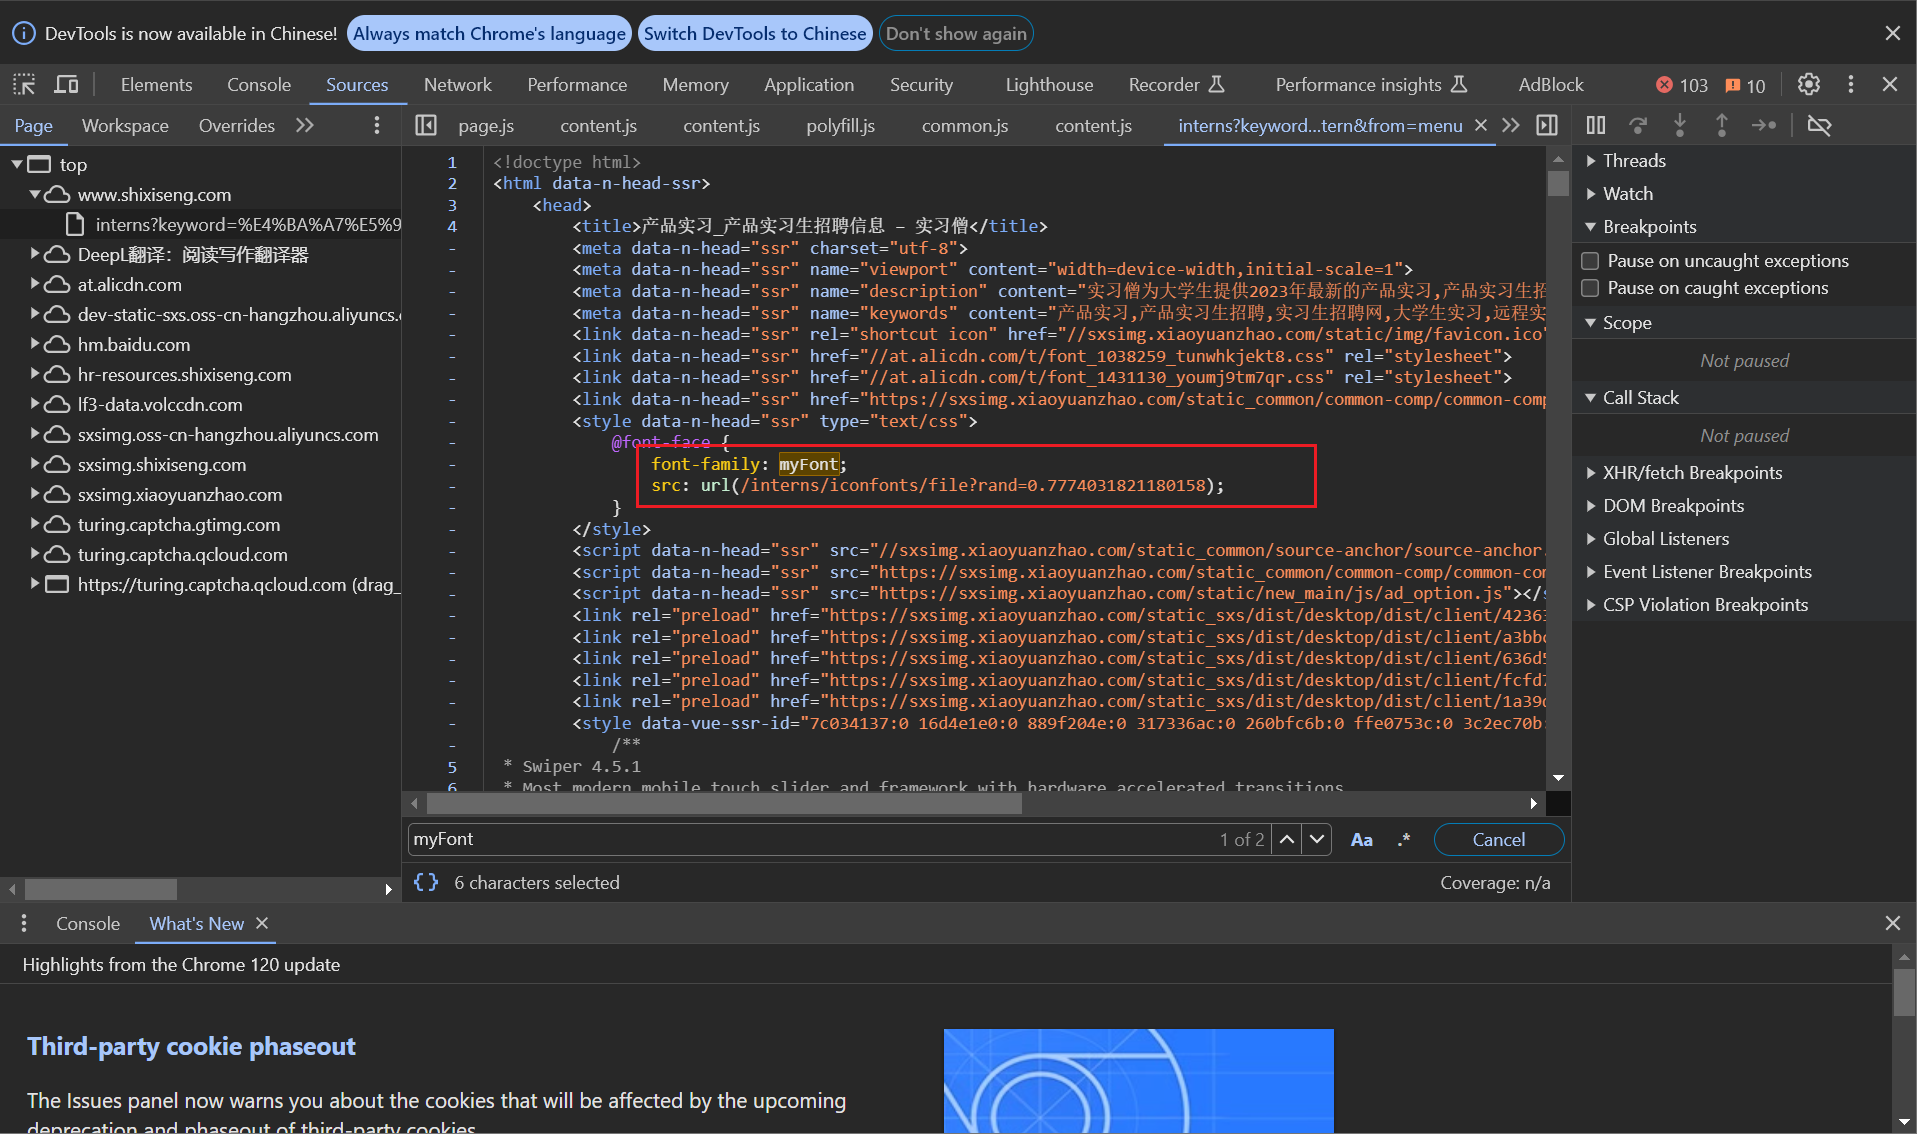This screenshot has height=1134, width=1917.
Task: Click the step out of function icon
Action: click(x=1722, y=125)
